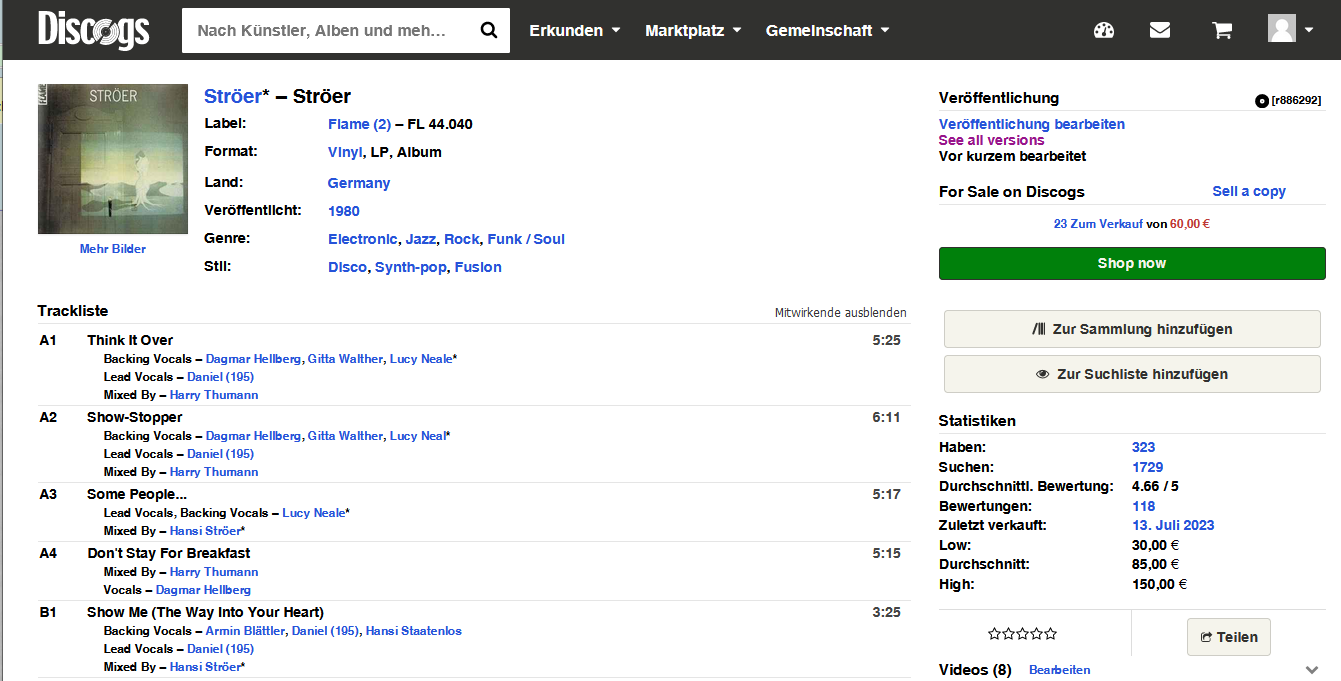Click the Videos Bearbeiten link

pyautogui.click(x=1060, y=670)
